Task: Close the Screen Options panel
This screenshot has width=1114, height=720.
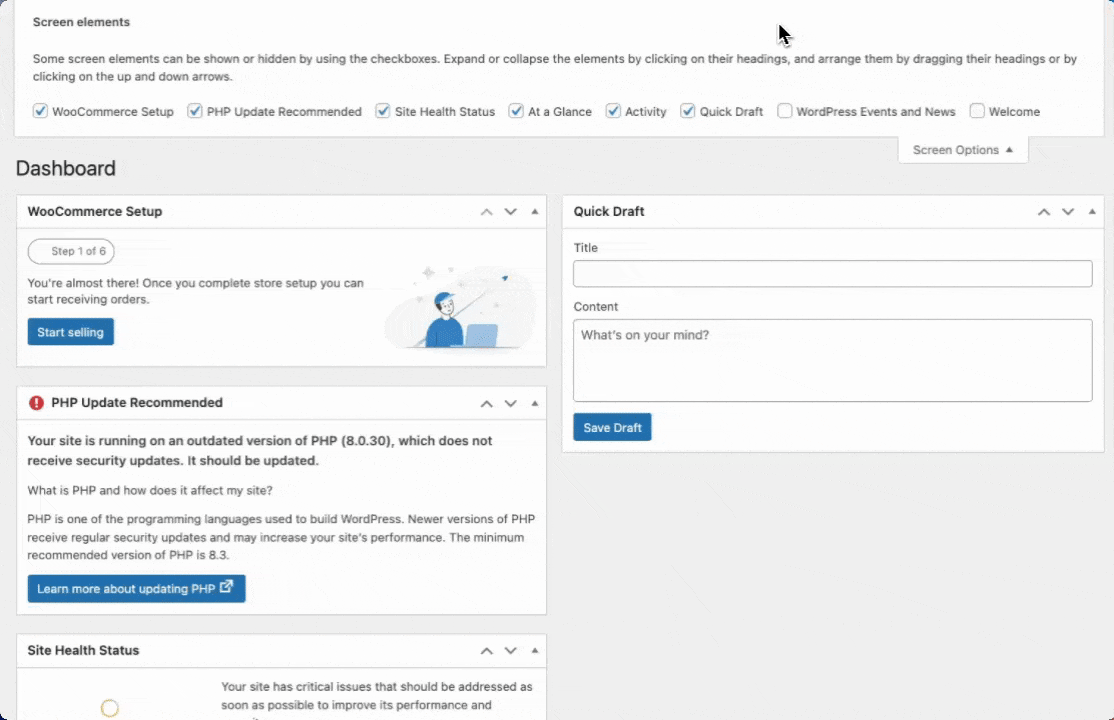Action: point(962,149)
